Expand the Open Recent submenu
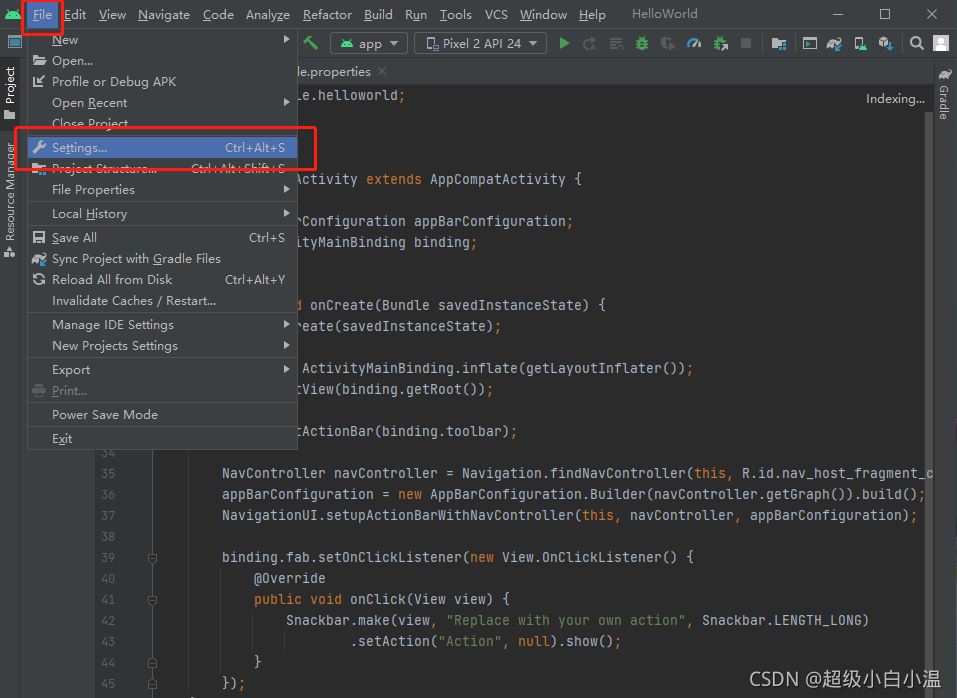Screen dimensions: 957x698 (162, 103)
